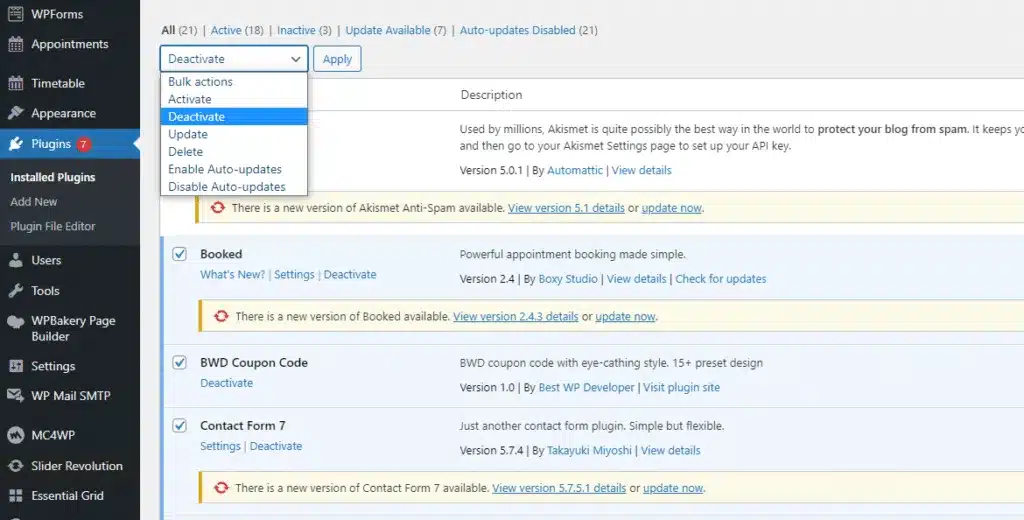
Task: Click the MC4WP sidebar icon
Action: [x=16, y=435]
